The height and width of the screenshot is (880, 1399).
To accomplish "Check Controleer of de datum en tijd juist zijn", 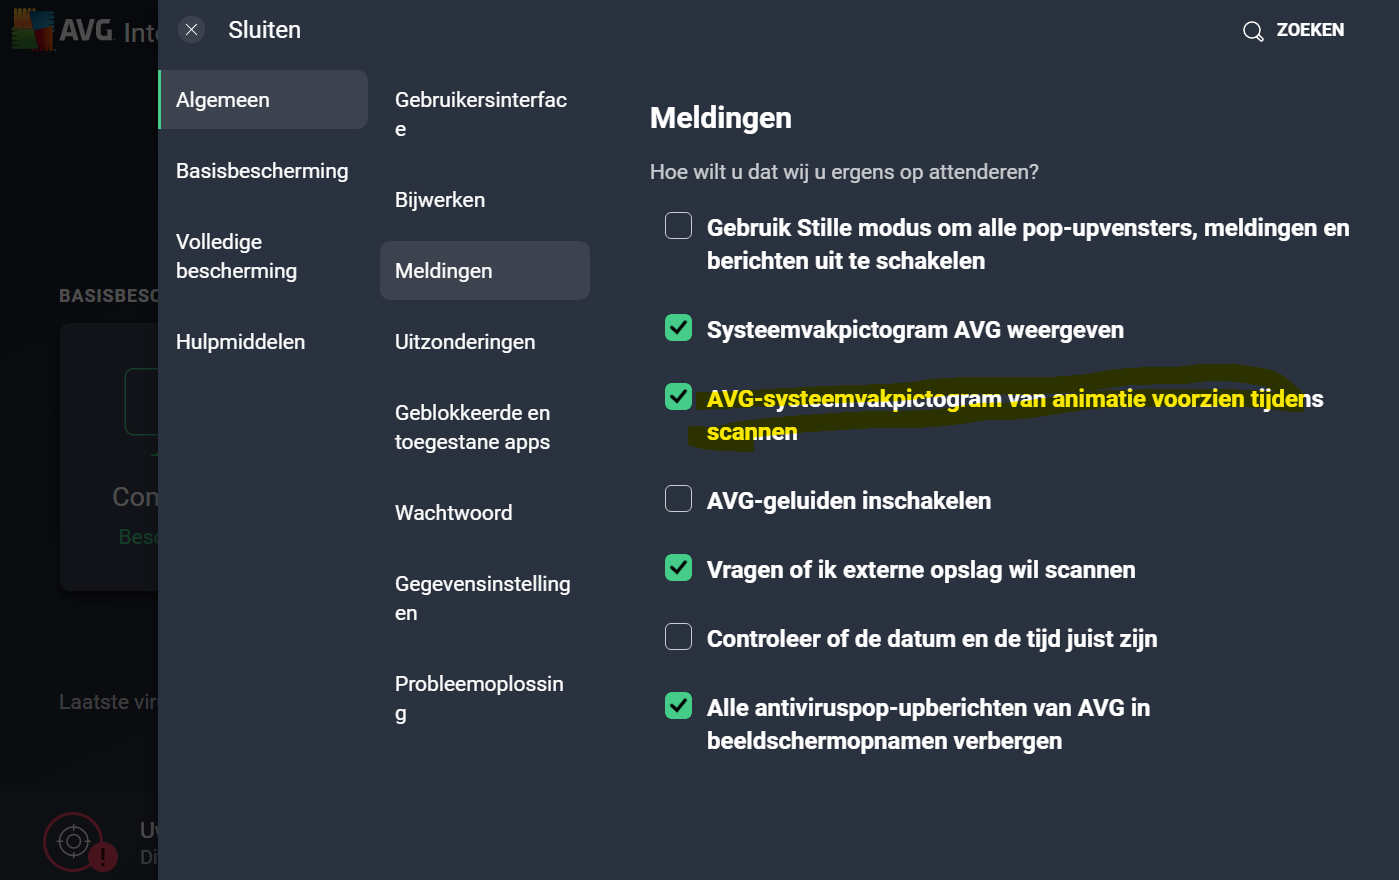I will [x=678, y=637].
